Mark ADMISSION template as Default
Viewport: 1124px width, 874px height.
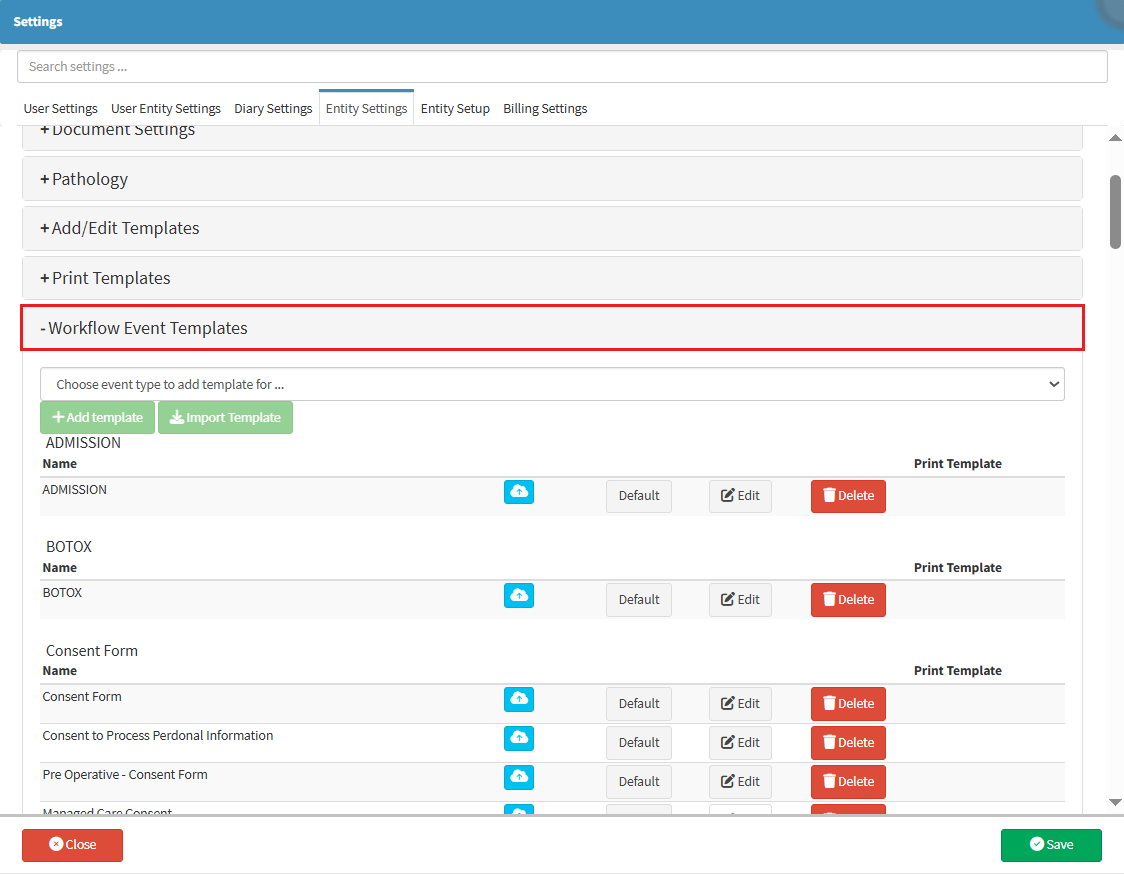tap(638, 496)
